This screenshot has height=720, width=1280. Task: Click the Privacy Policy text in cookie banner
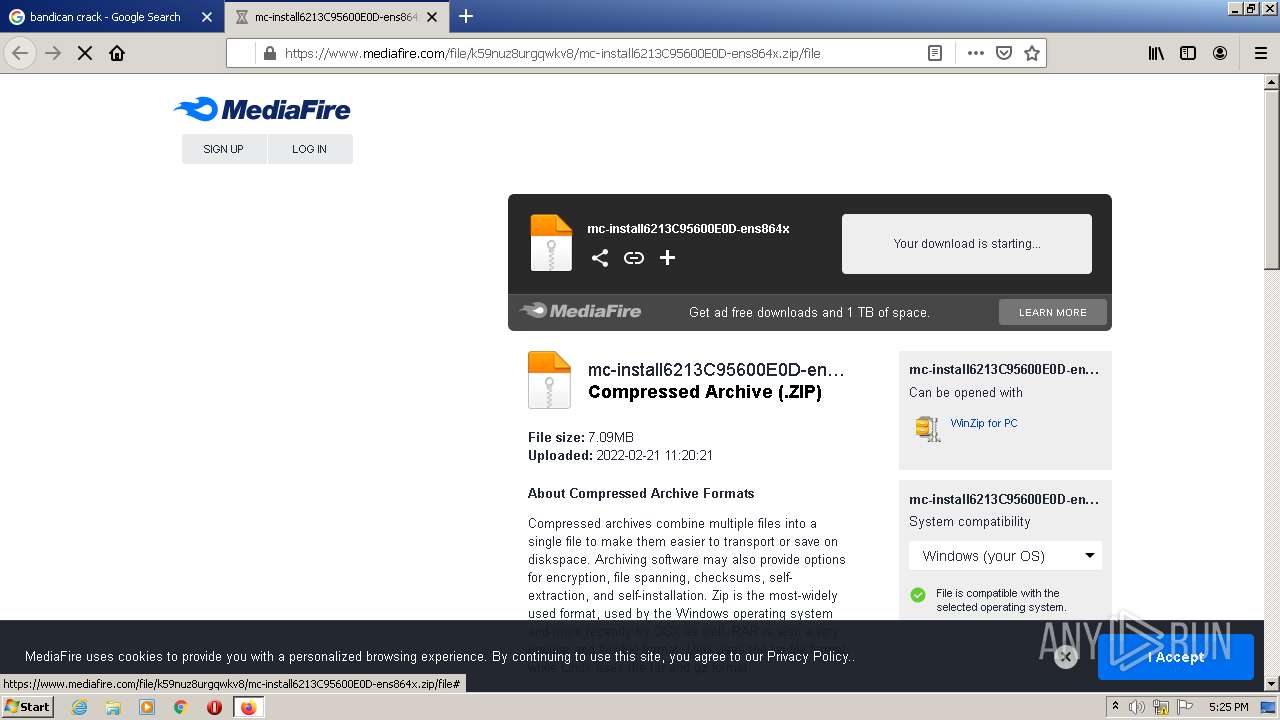[x=808, y=657]
